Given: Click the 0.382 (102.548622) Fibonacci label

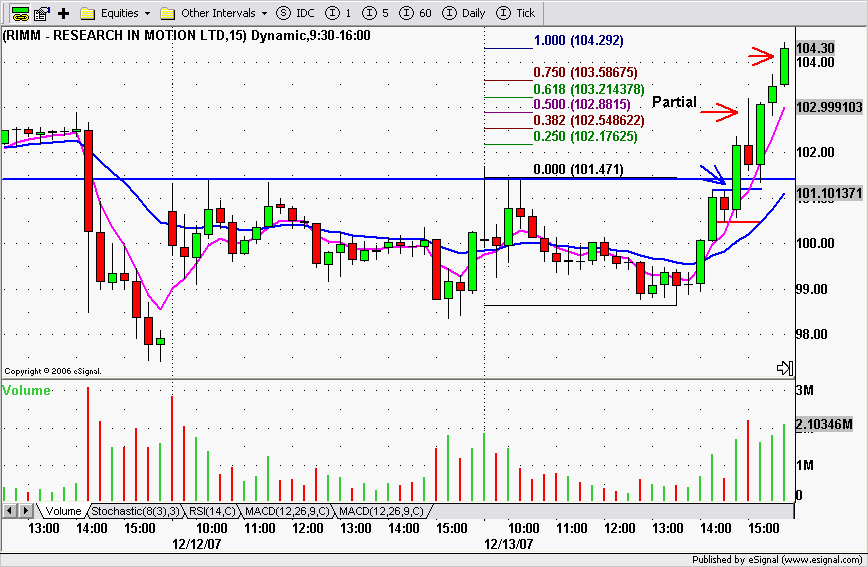Looking at the screenshot, I should 589,121.
